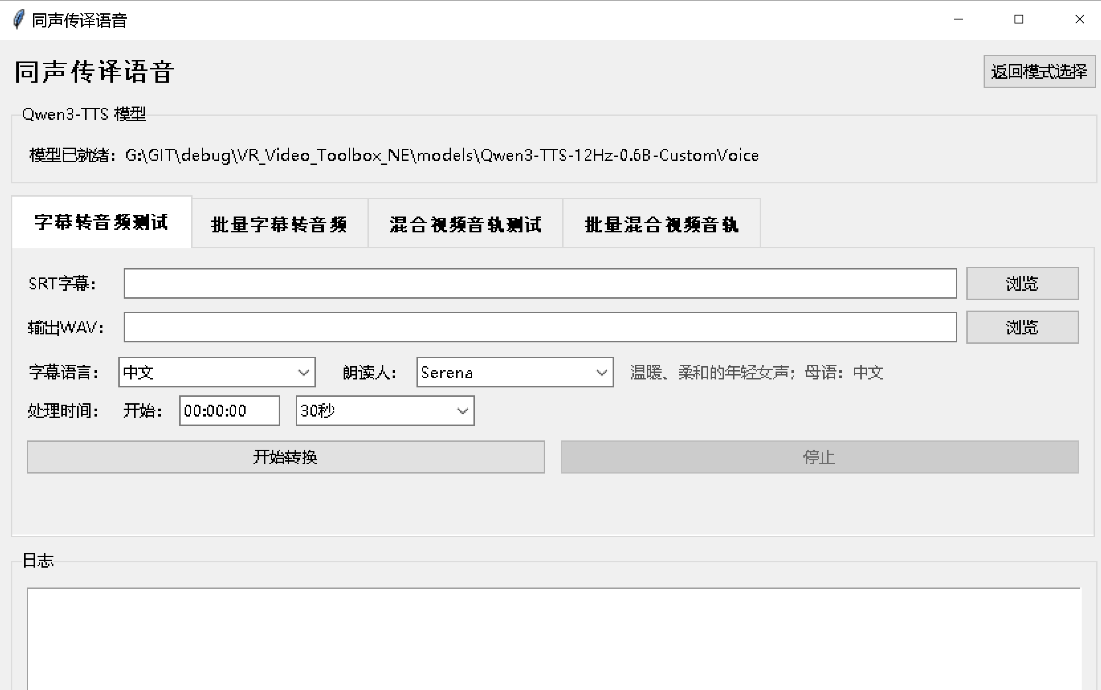
Task: Go to 批量混合视频音轨 tab
Action: click(661, 224)
